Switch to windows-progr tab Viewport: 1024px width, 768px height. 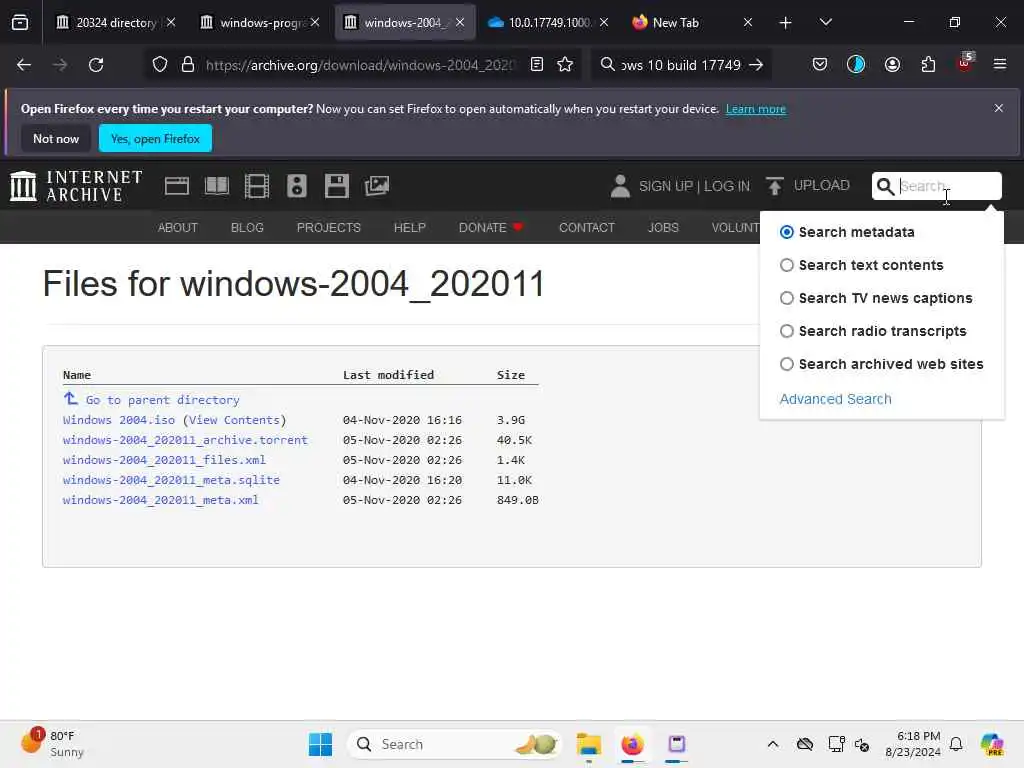[x=259, y=22]
